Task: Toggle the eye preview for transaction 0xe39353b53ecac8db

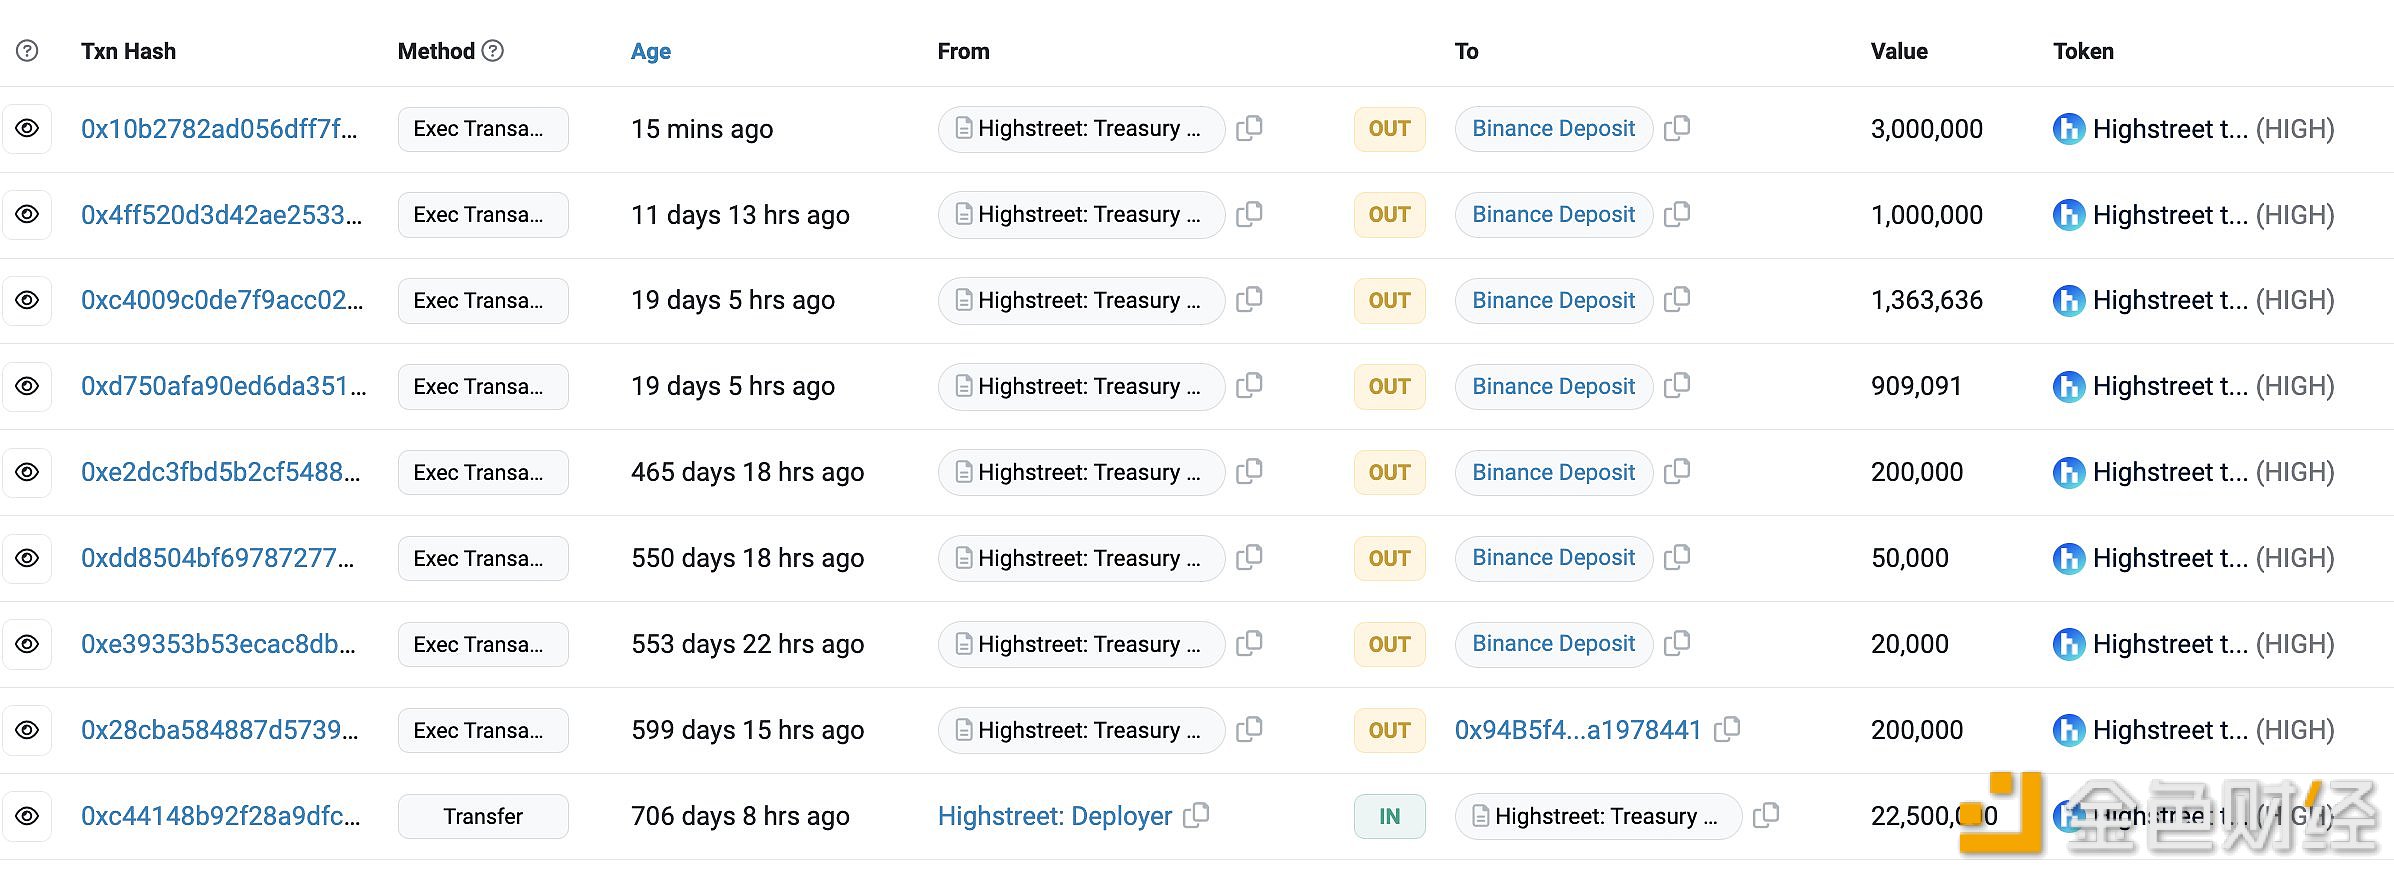Action: pos(27,644)
